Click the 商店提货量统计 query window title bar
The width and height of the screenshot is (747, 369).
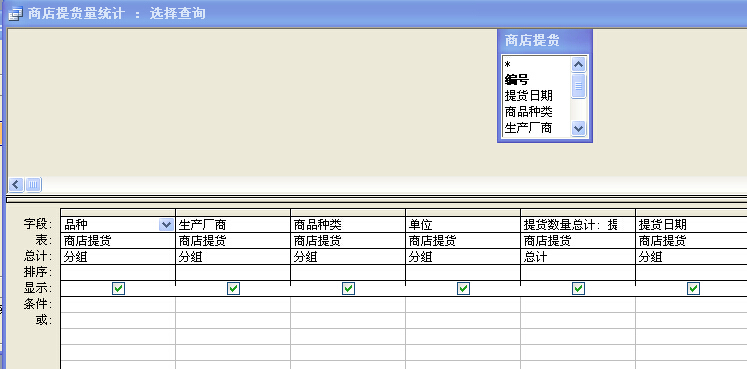pyautogui.click(x=376, y=13)
